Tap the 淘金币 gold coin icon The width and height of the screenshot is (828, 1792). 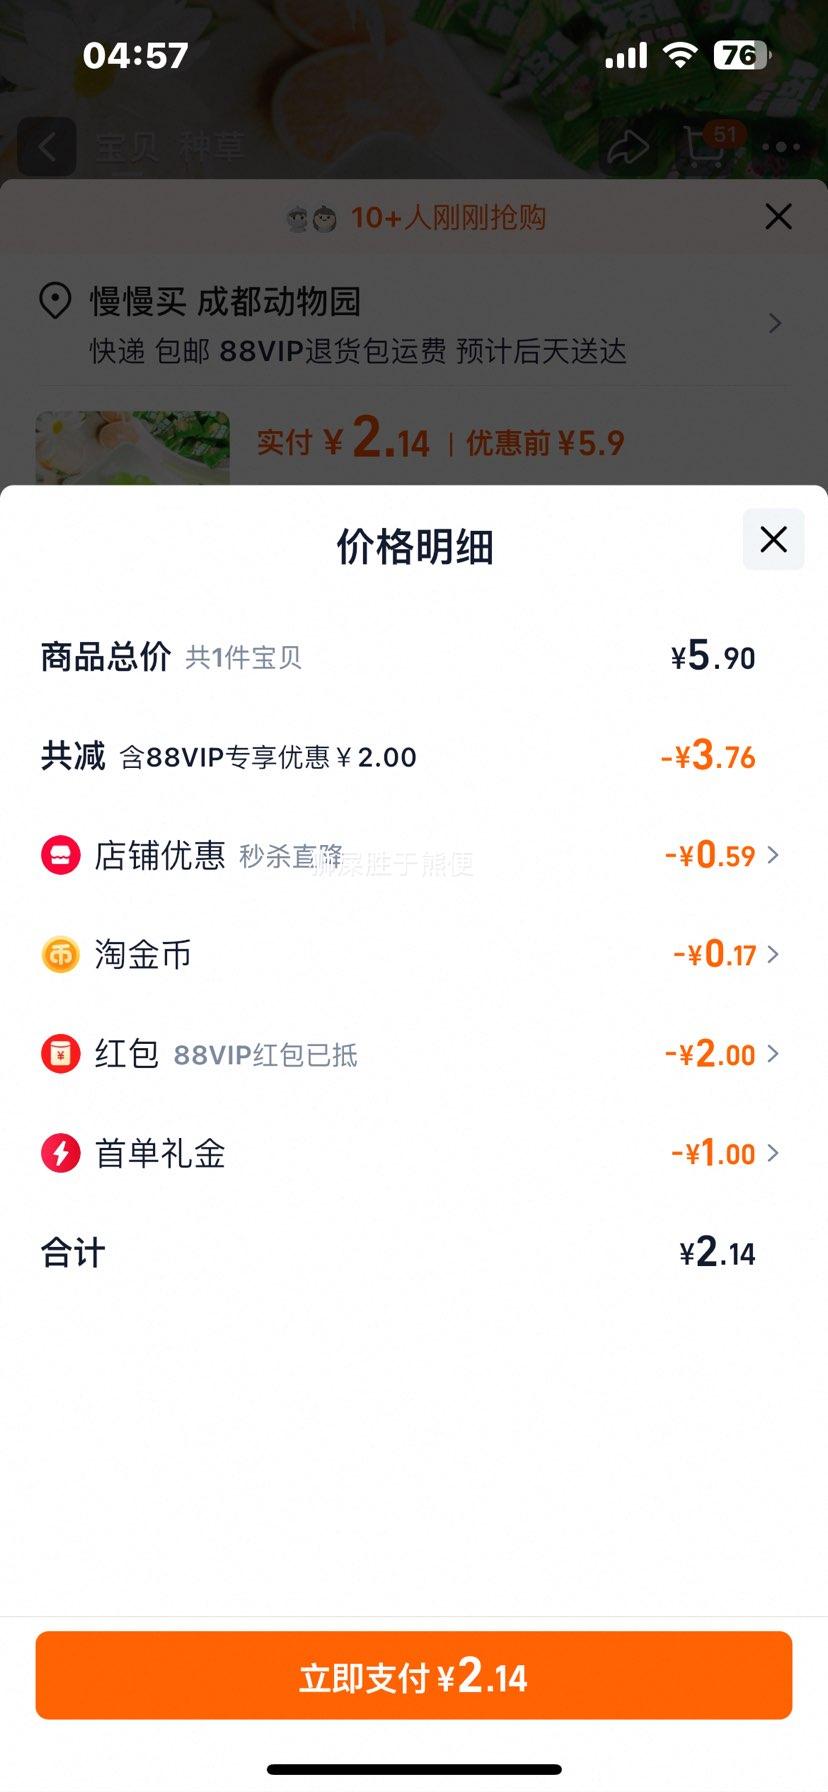pyautogui.click(x=60, y=954)
